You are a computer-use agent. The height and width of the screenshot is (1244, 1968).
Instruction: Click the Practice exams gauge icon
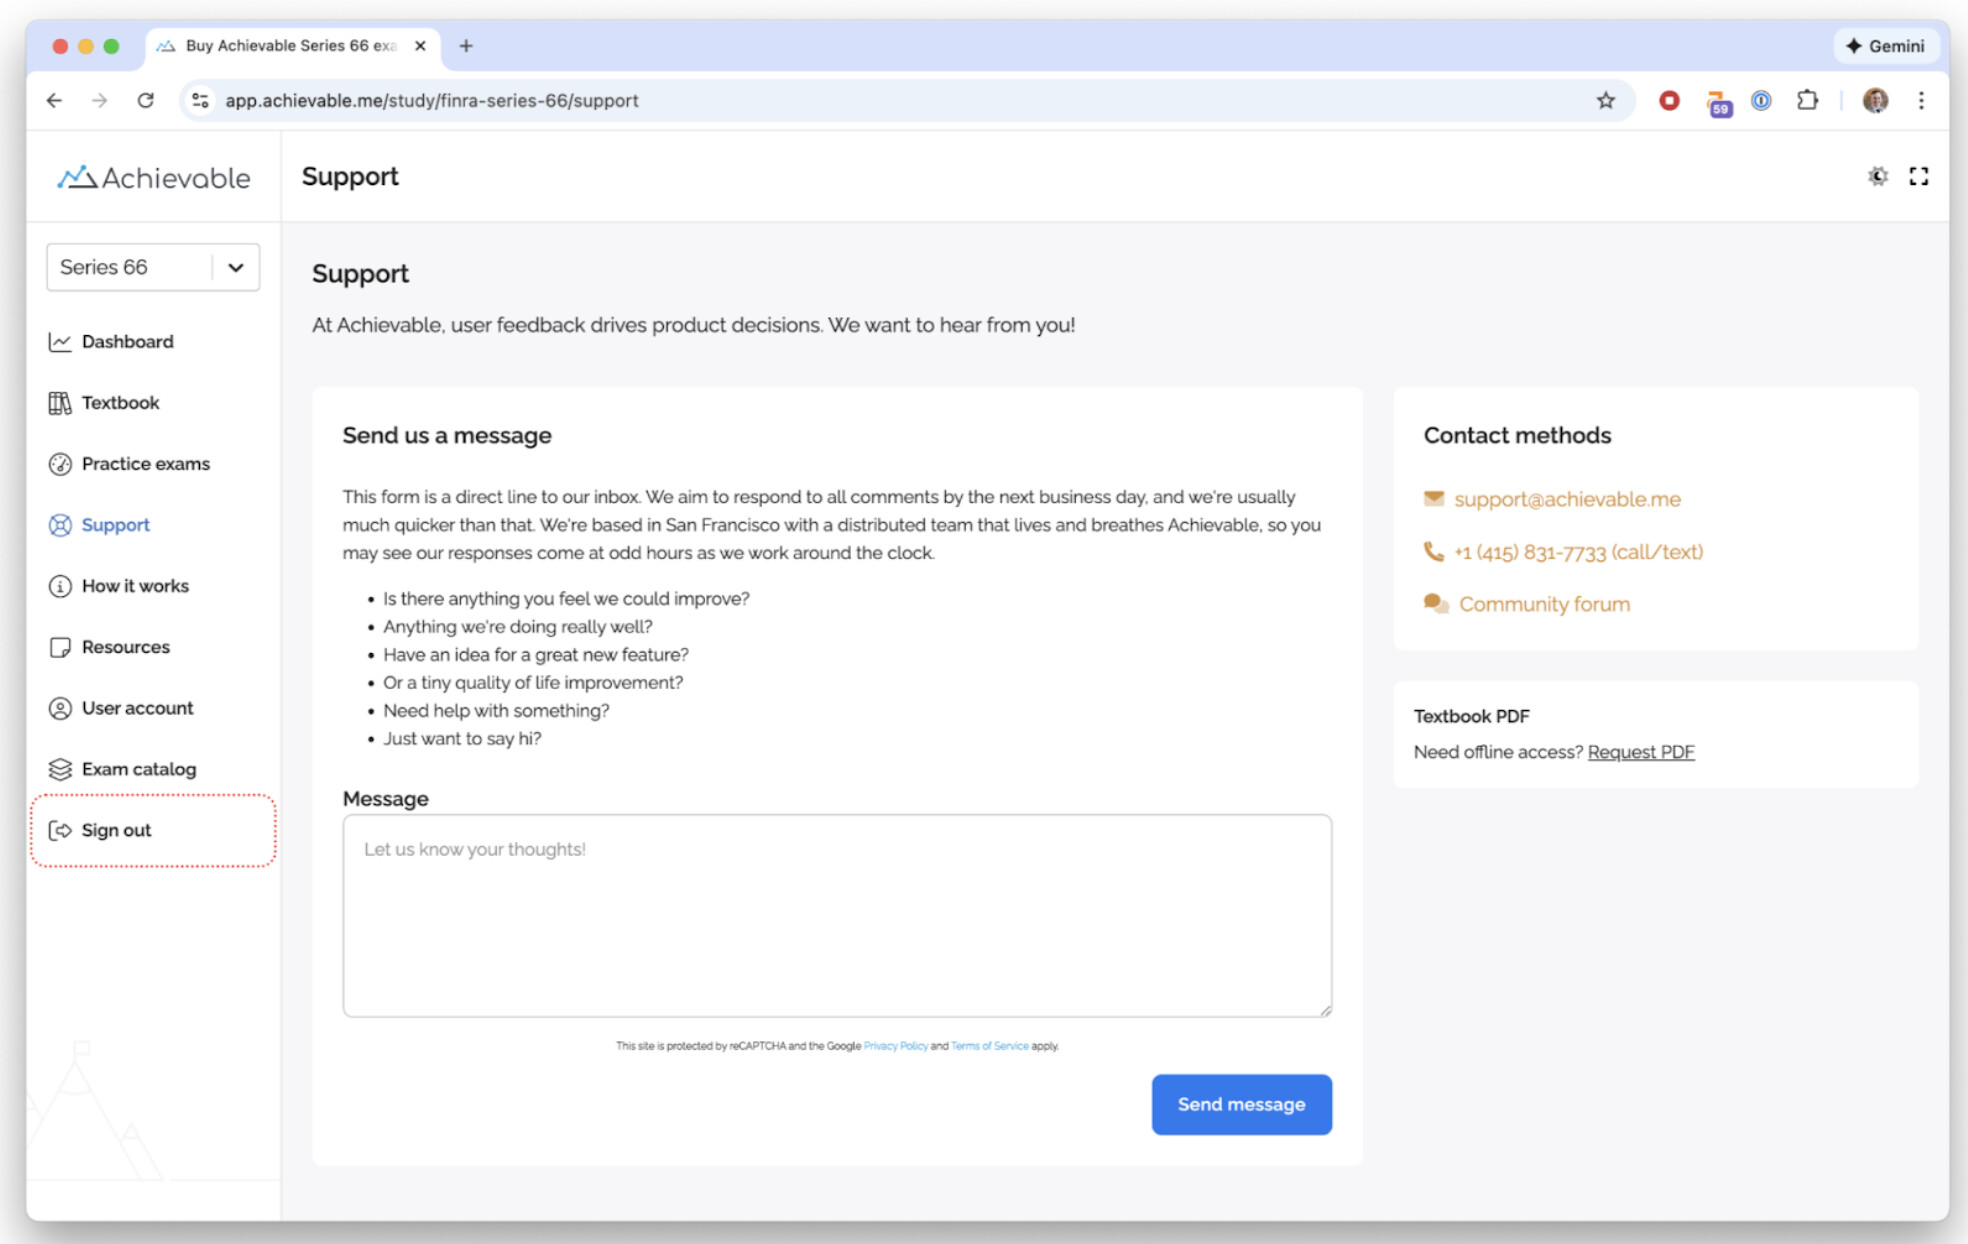(x=60, y=464)
